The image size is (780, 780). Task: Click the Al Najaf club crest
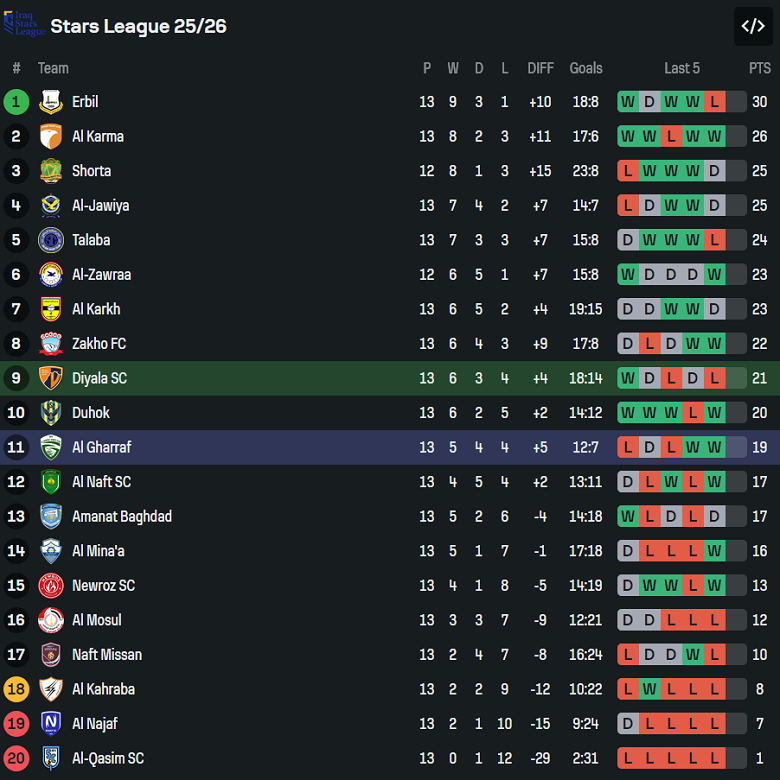point(51,723)
